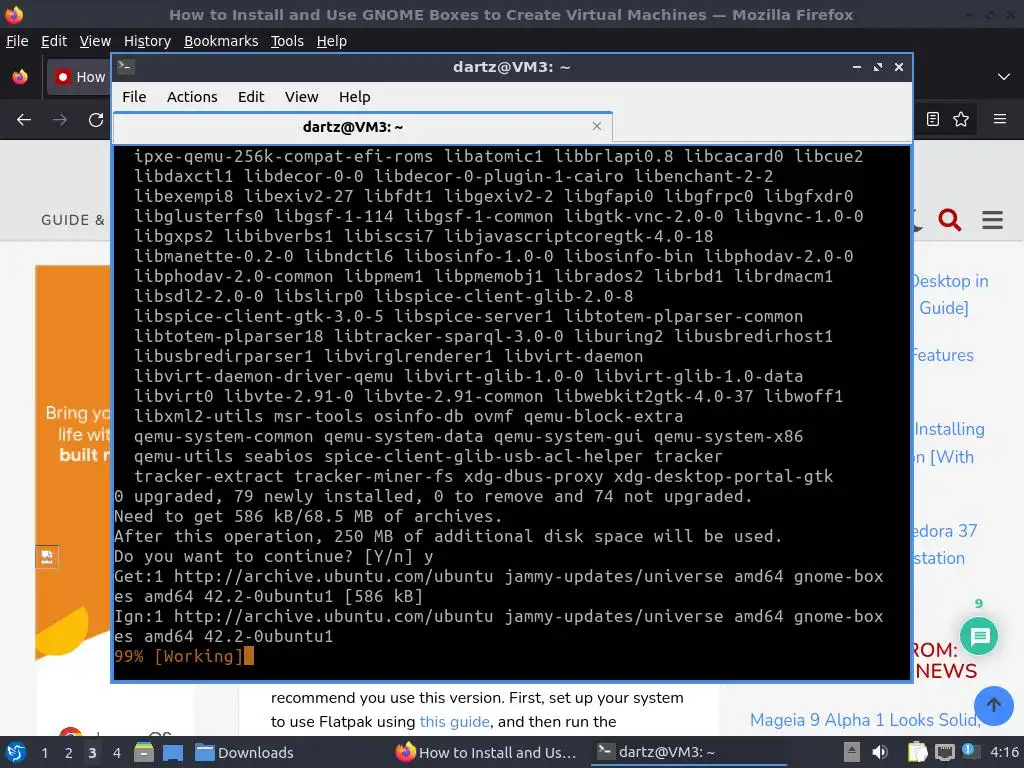Go back in Firefox navigation
Image resolution: width=1024 pixels, height=768 pixels.
[x=24, y=120]
